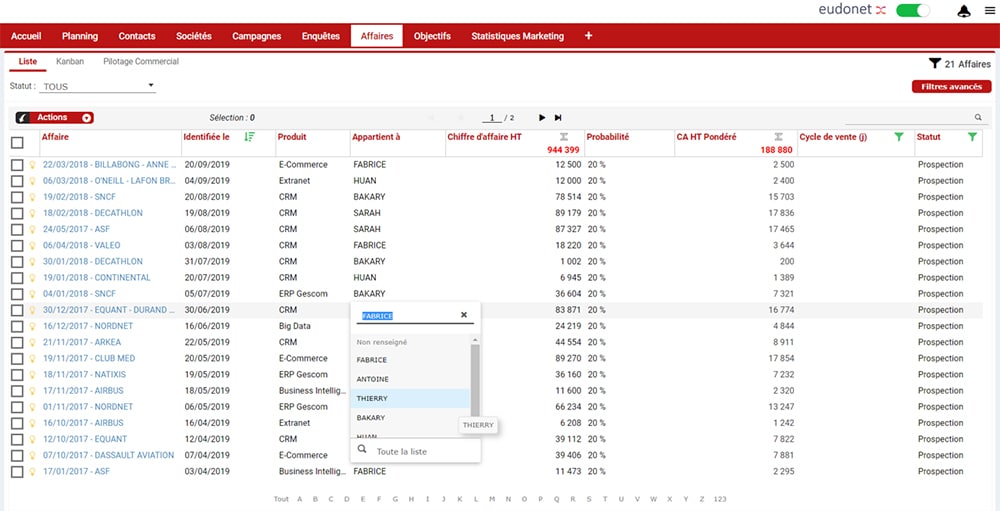Viewport: 1000px width, 511px height.
Task: Check the 24/05/2017 ASF row checkbox
Action: coord(17,230)
